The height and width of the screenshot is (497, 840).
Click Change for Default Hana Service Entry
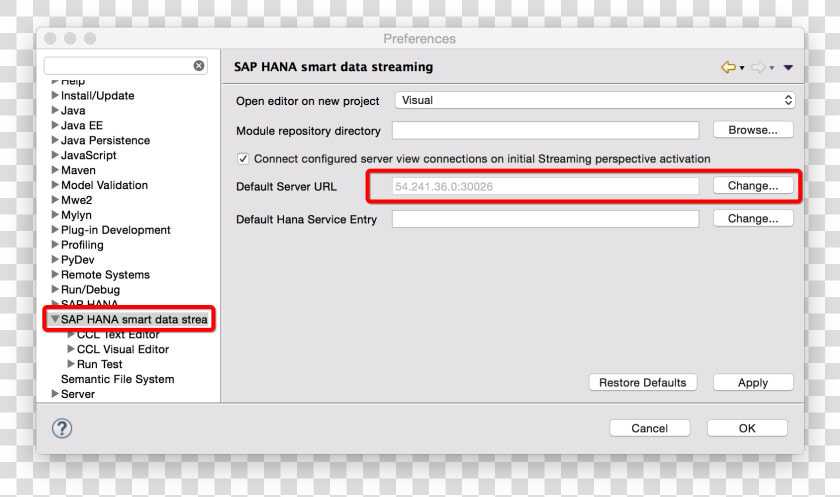tap(753, 218)
